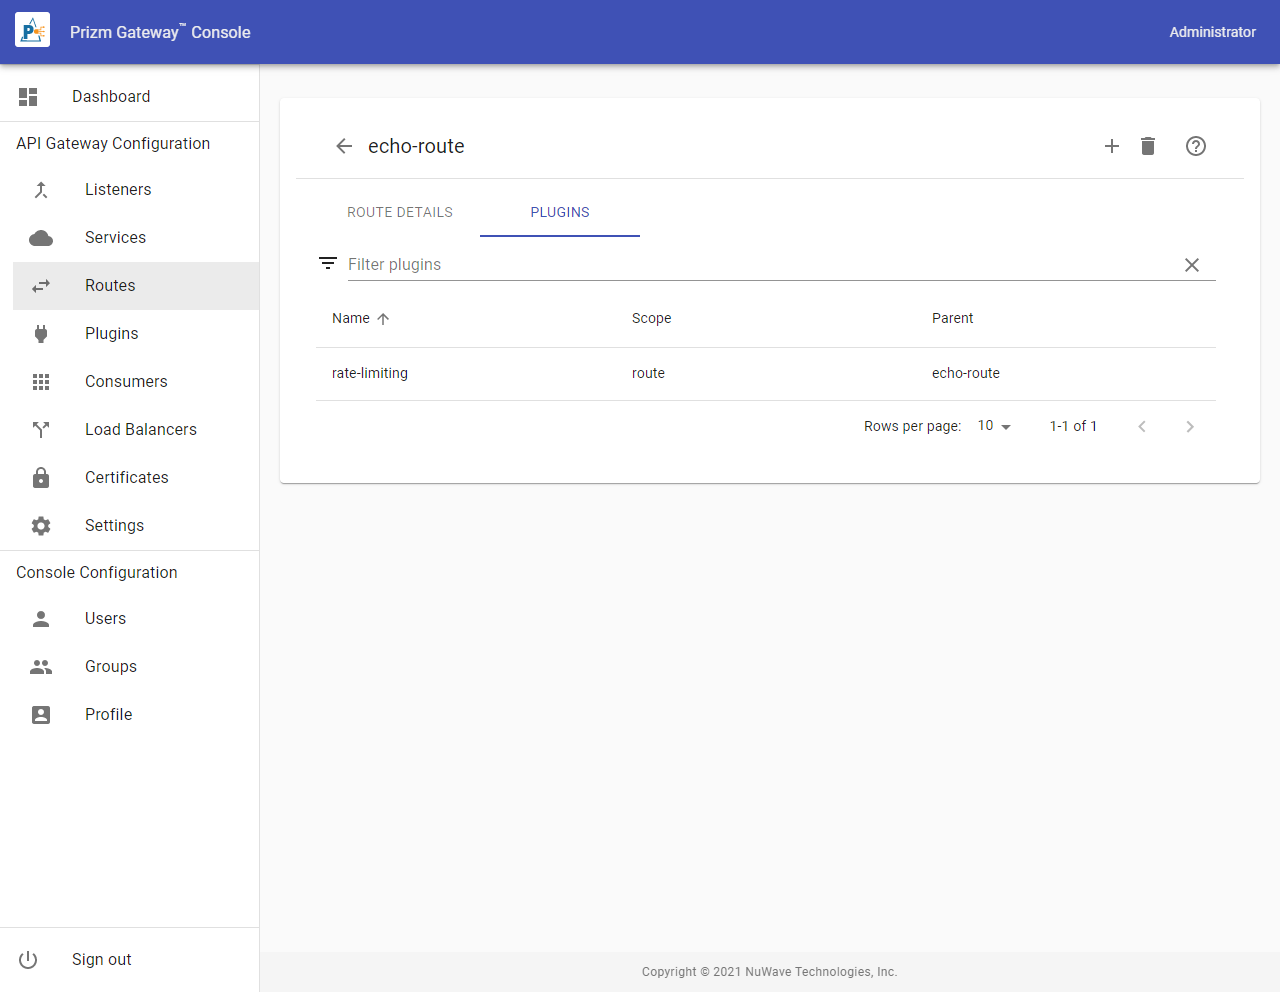Viewport: 1280px width, 992px height.
Task: Click the back arrow beside echo-route
Action: tap(344, 146)
